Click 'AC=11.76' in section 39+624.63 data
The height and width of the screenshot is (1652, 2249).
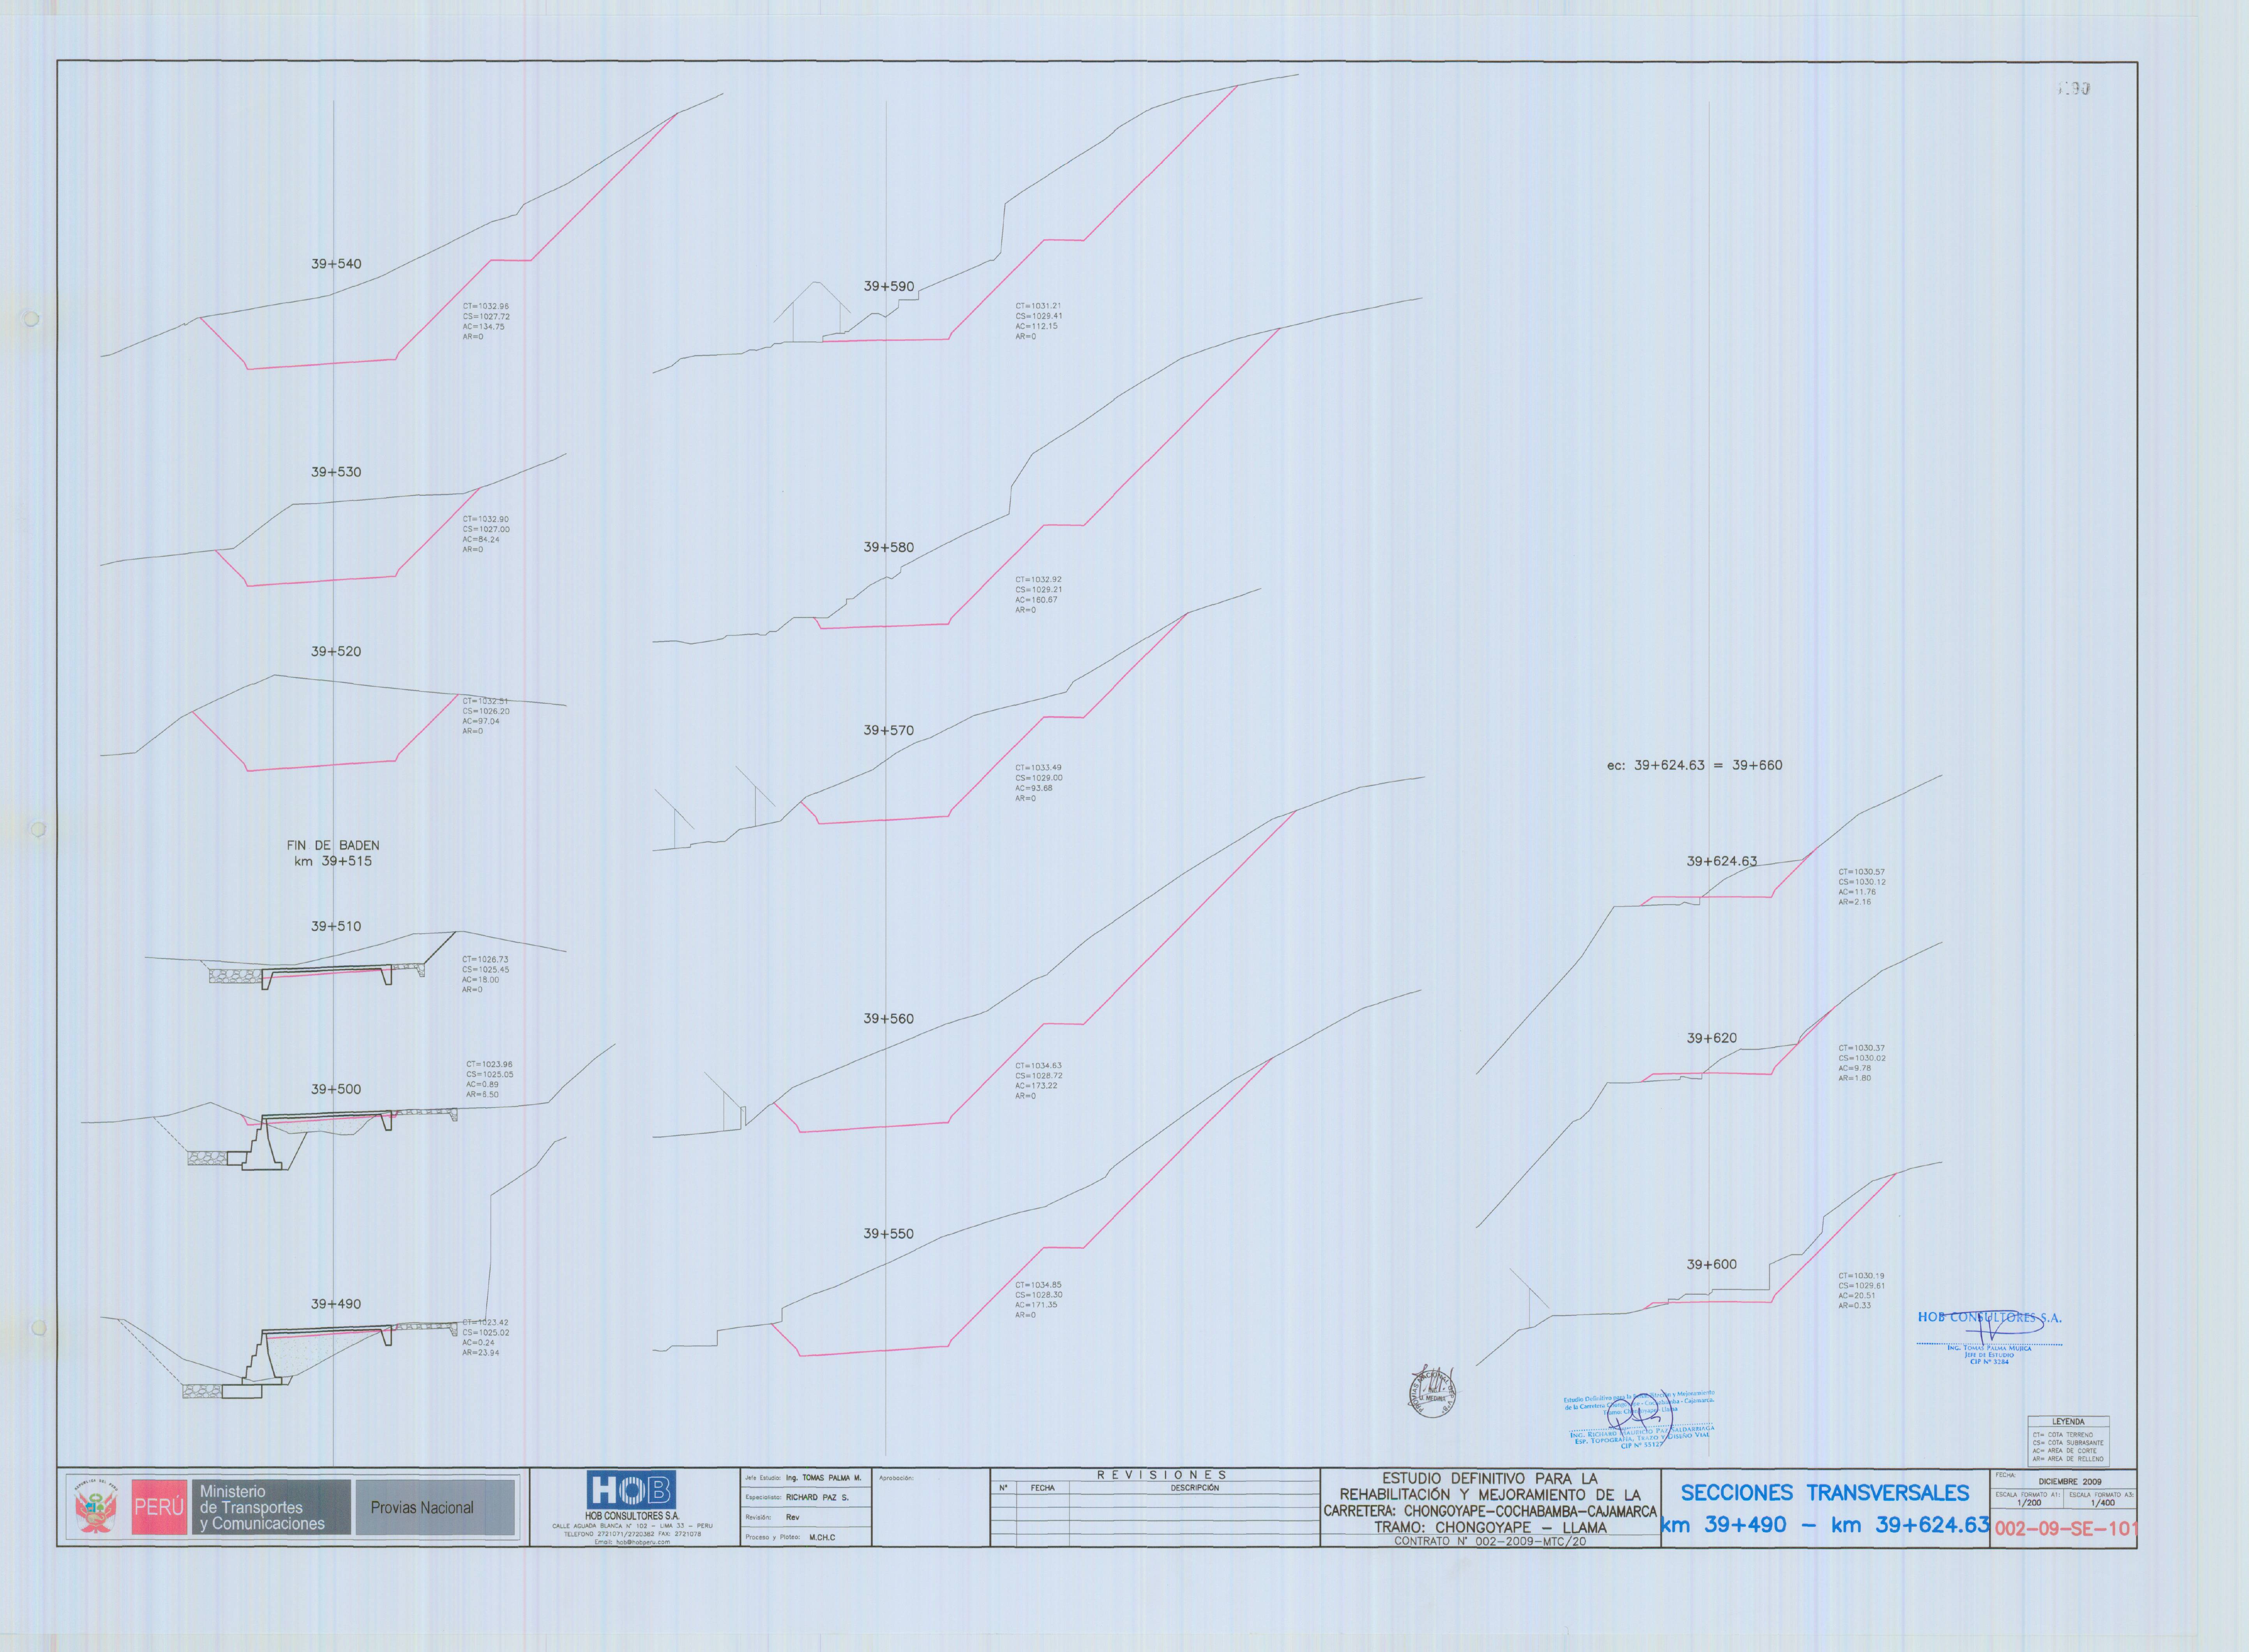pyautogui.click(x=1857, y=892)
